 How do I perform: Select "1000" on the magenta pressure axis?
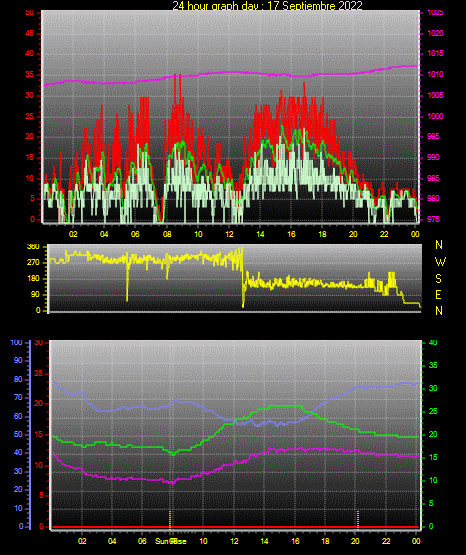tap(435, 116)
